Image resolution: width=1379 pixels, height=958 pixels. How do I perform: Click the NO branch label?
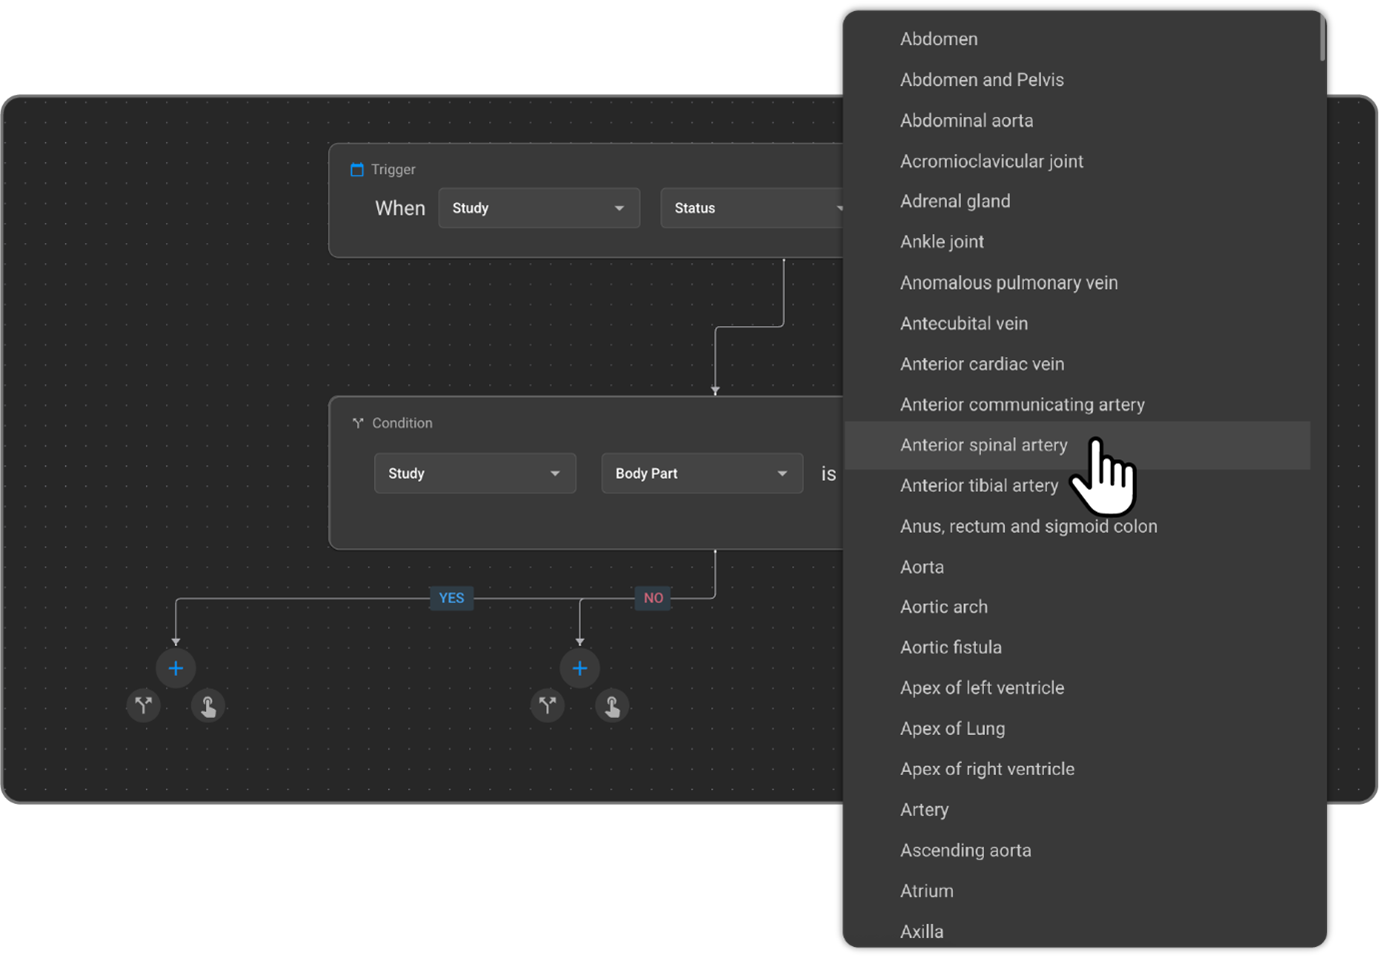point(653,598)
